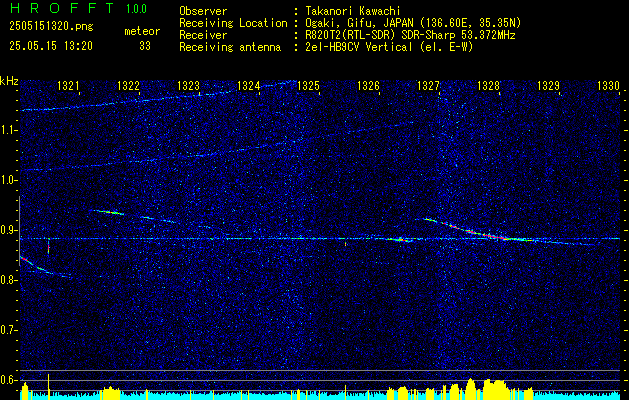
Task: Click the HROFFT program title
Action: tap(61, 8)
